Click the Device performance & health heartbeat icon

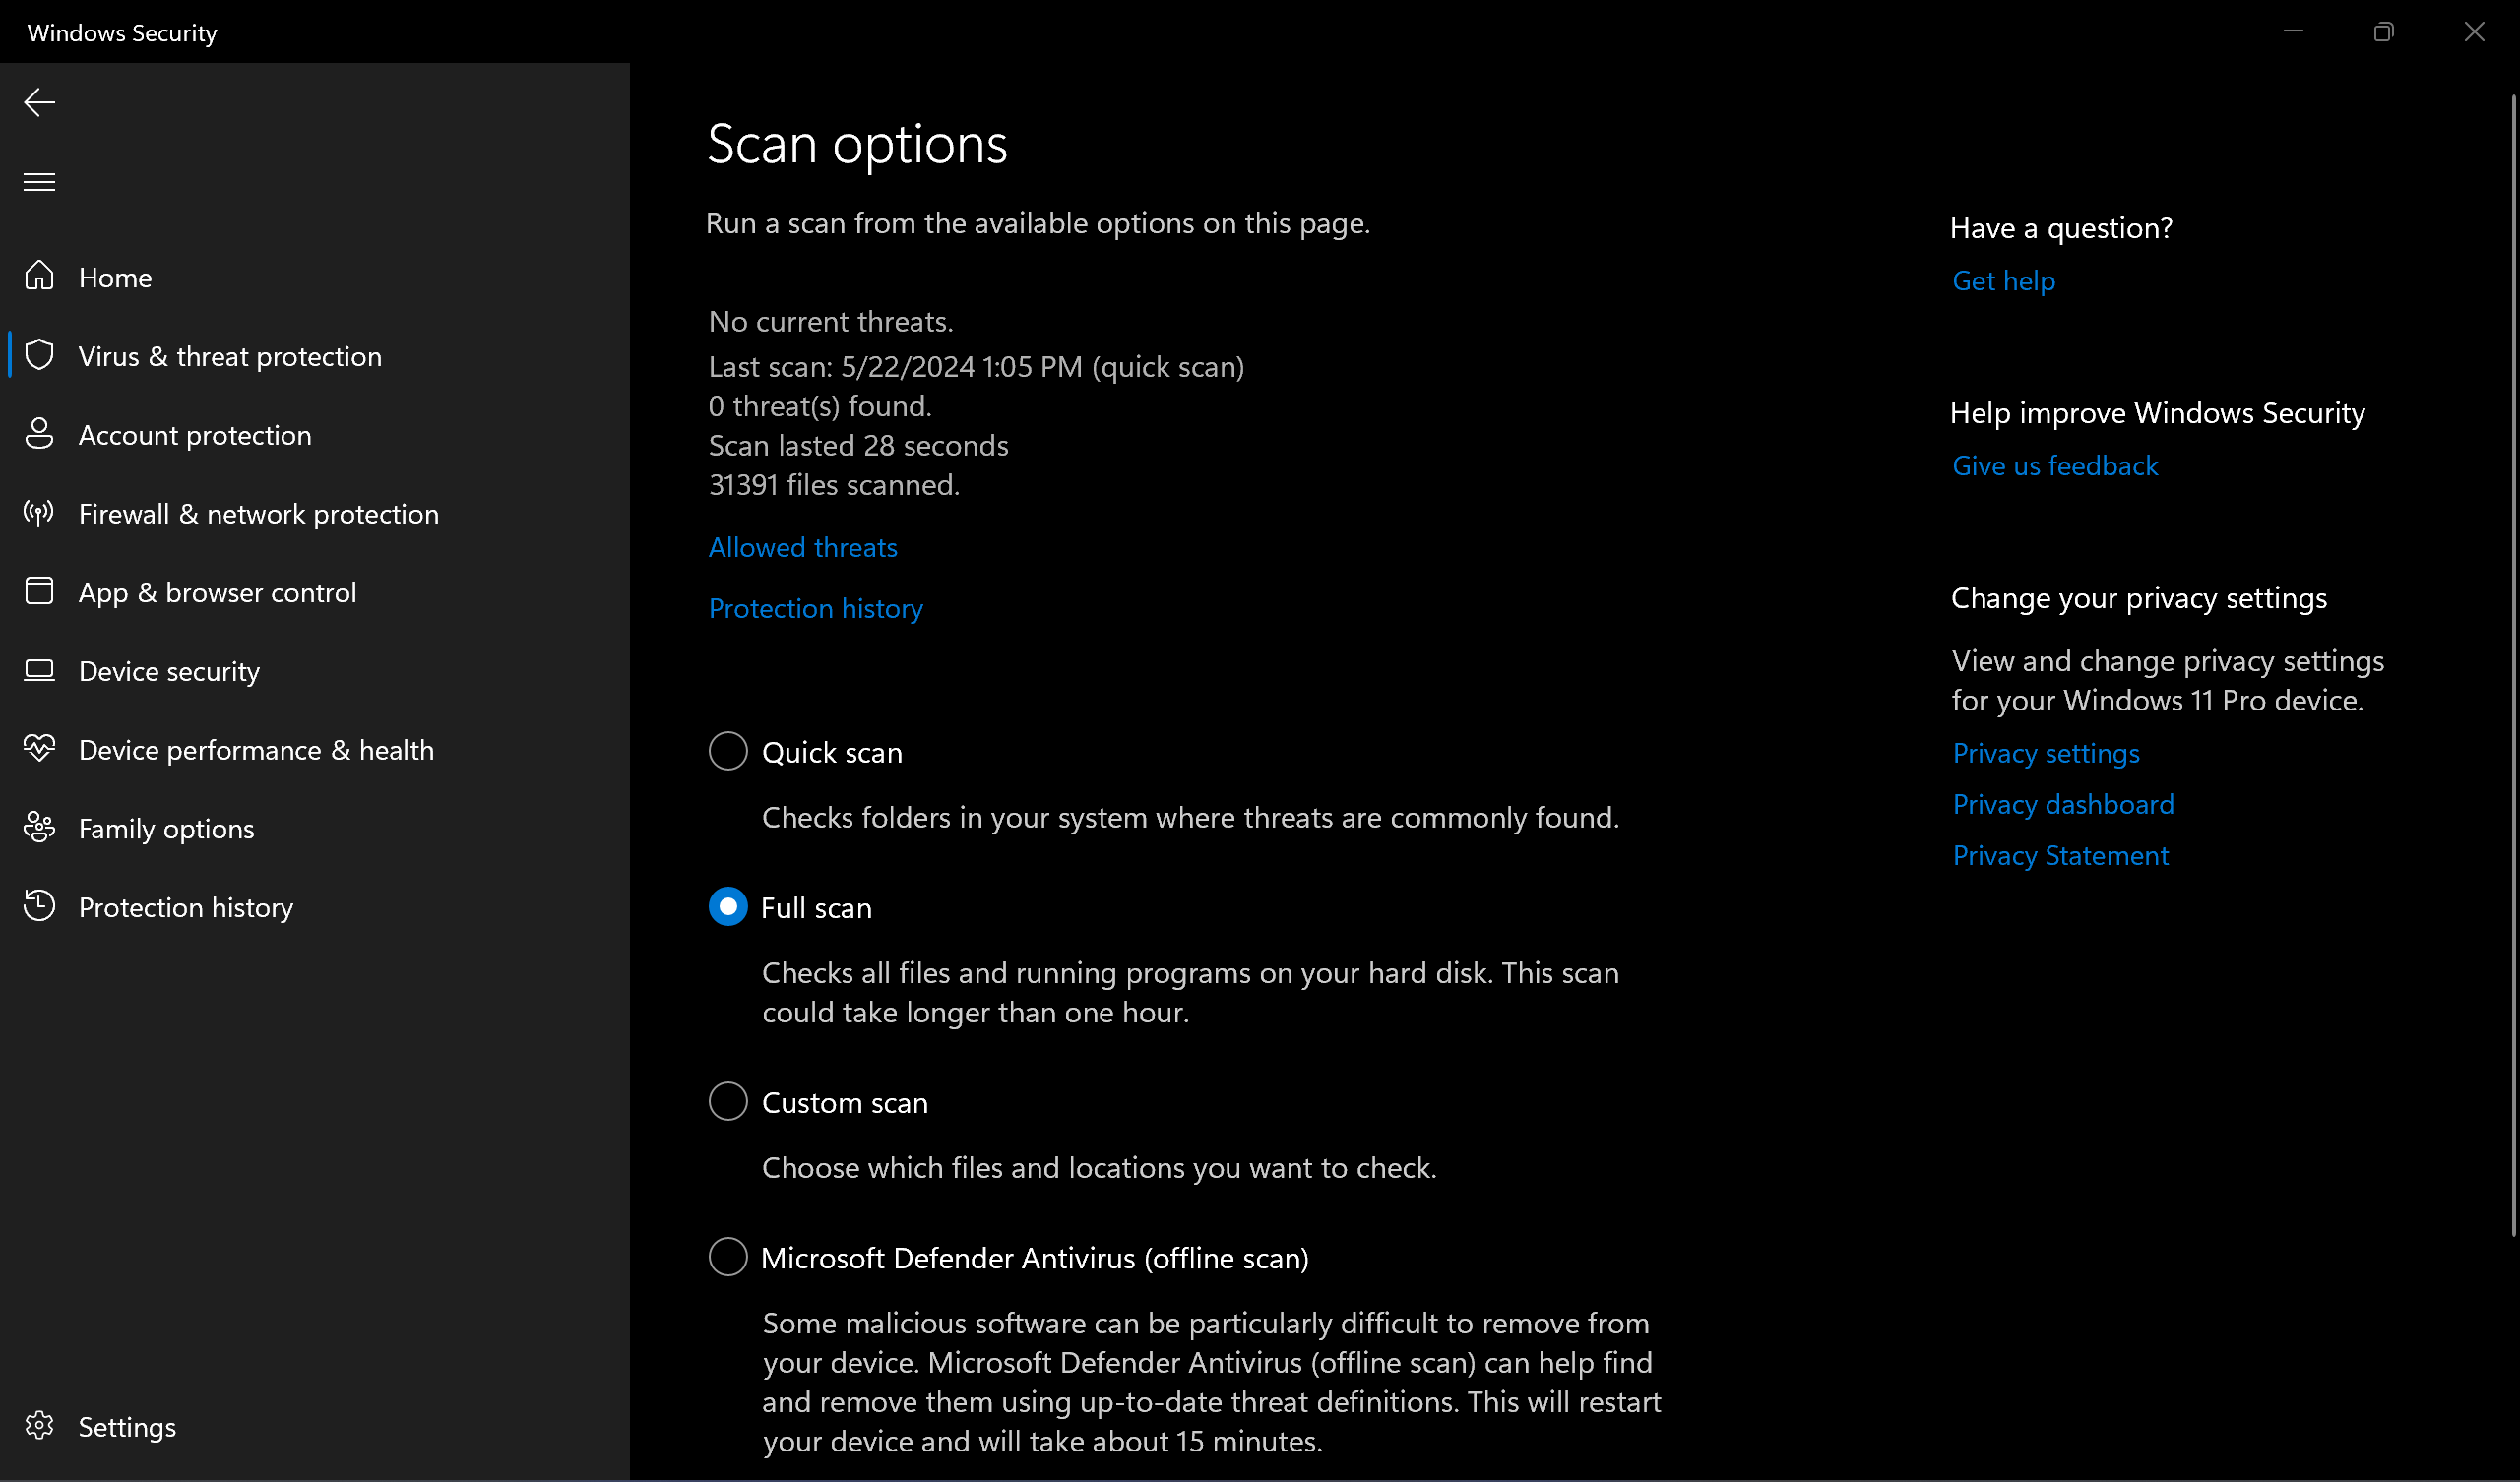coord(40,748)
